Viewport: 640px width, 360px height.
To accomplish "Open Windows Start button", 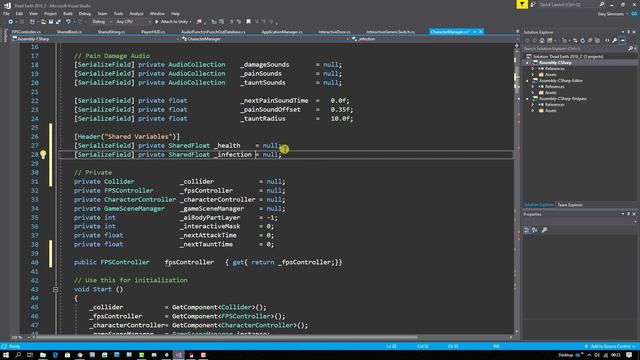I will 6,355.
